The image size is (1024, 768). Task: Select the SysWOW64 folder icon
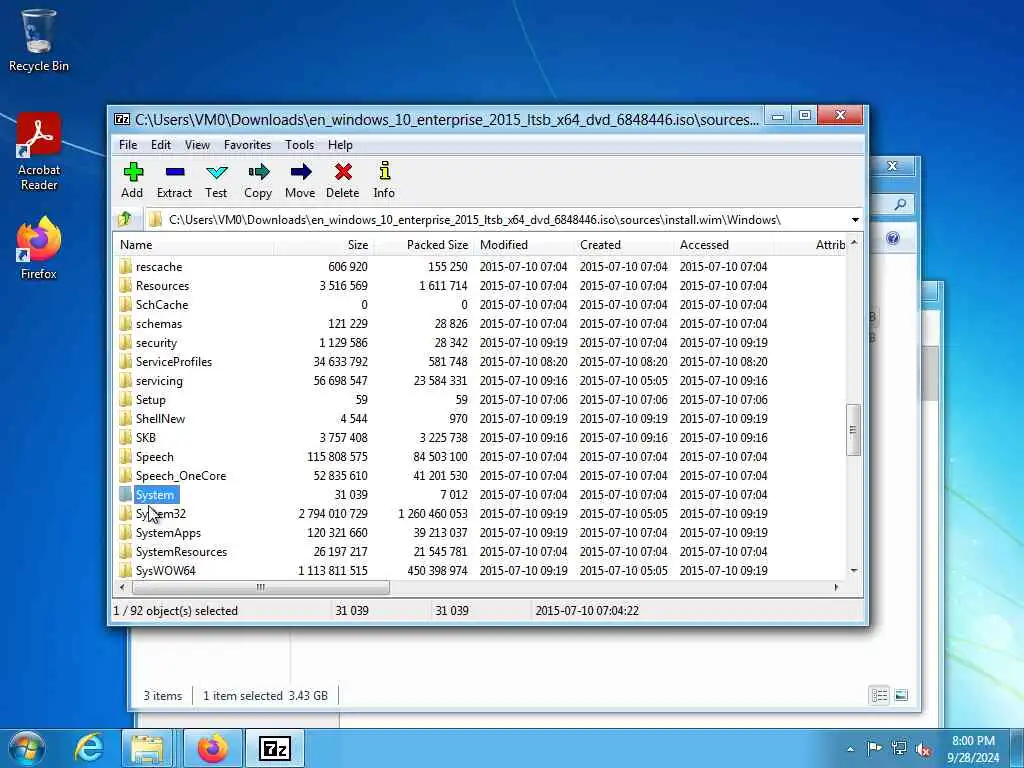tap(125, 570)
